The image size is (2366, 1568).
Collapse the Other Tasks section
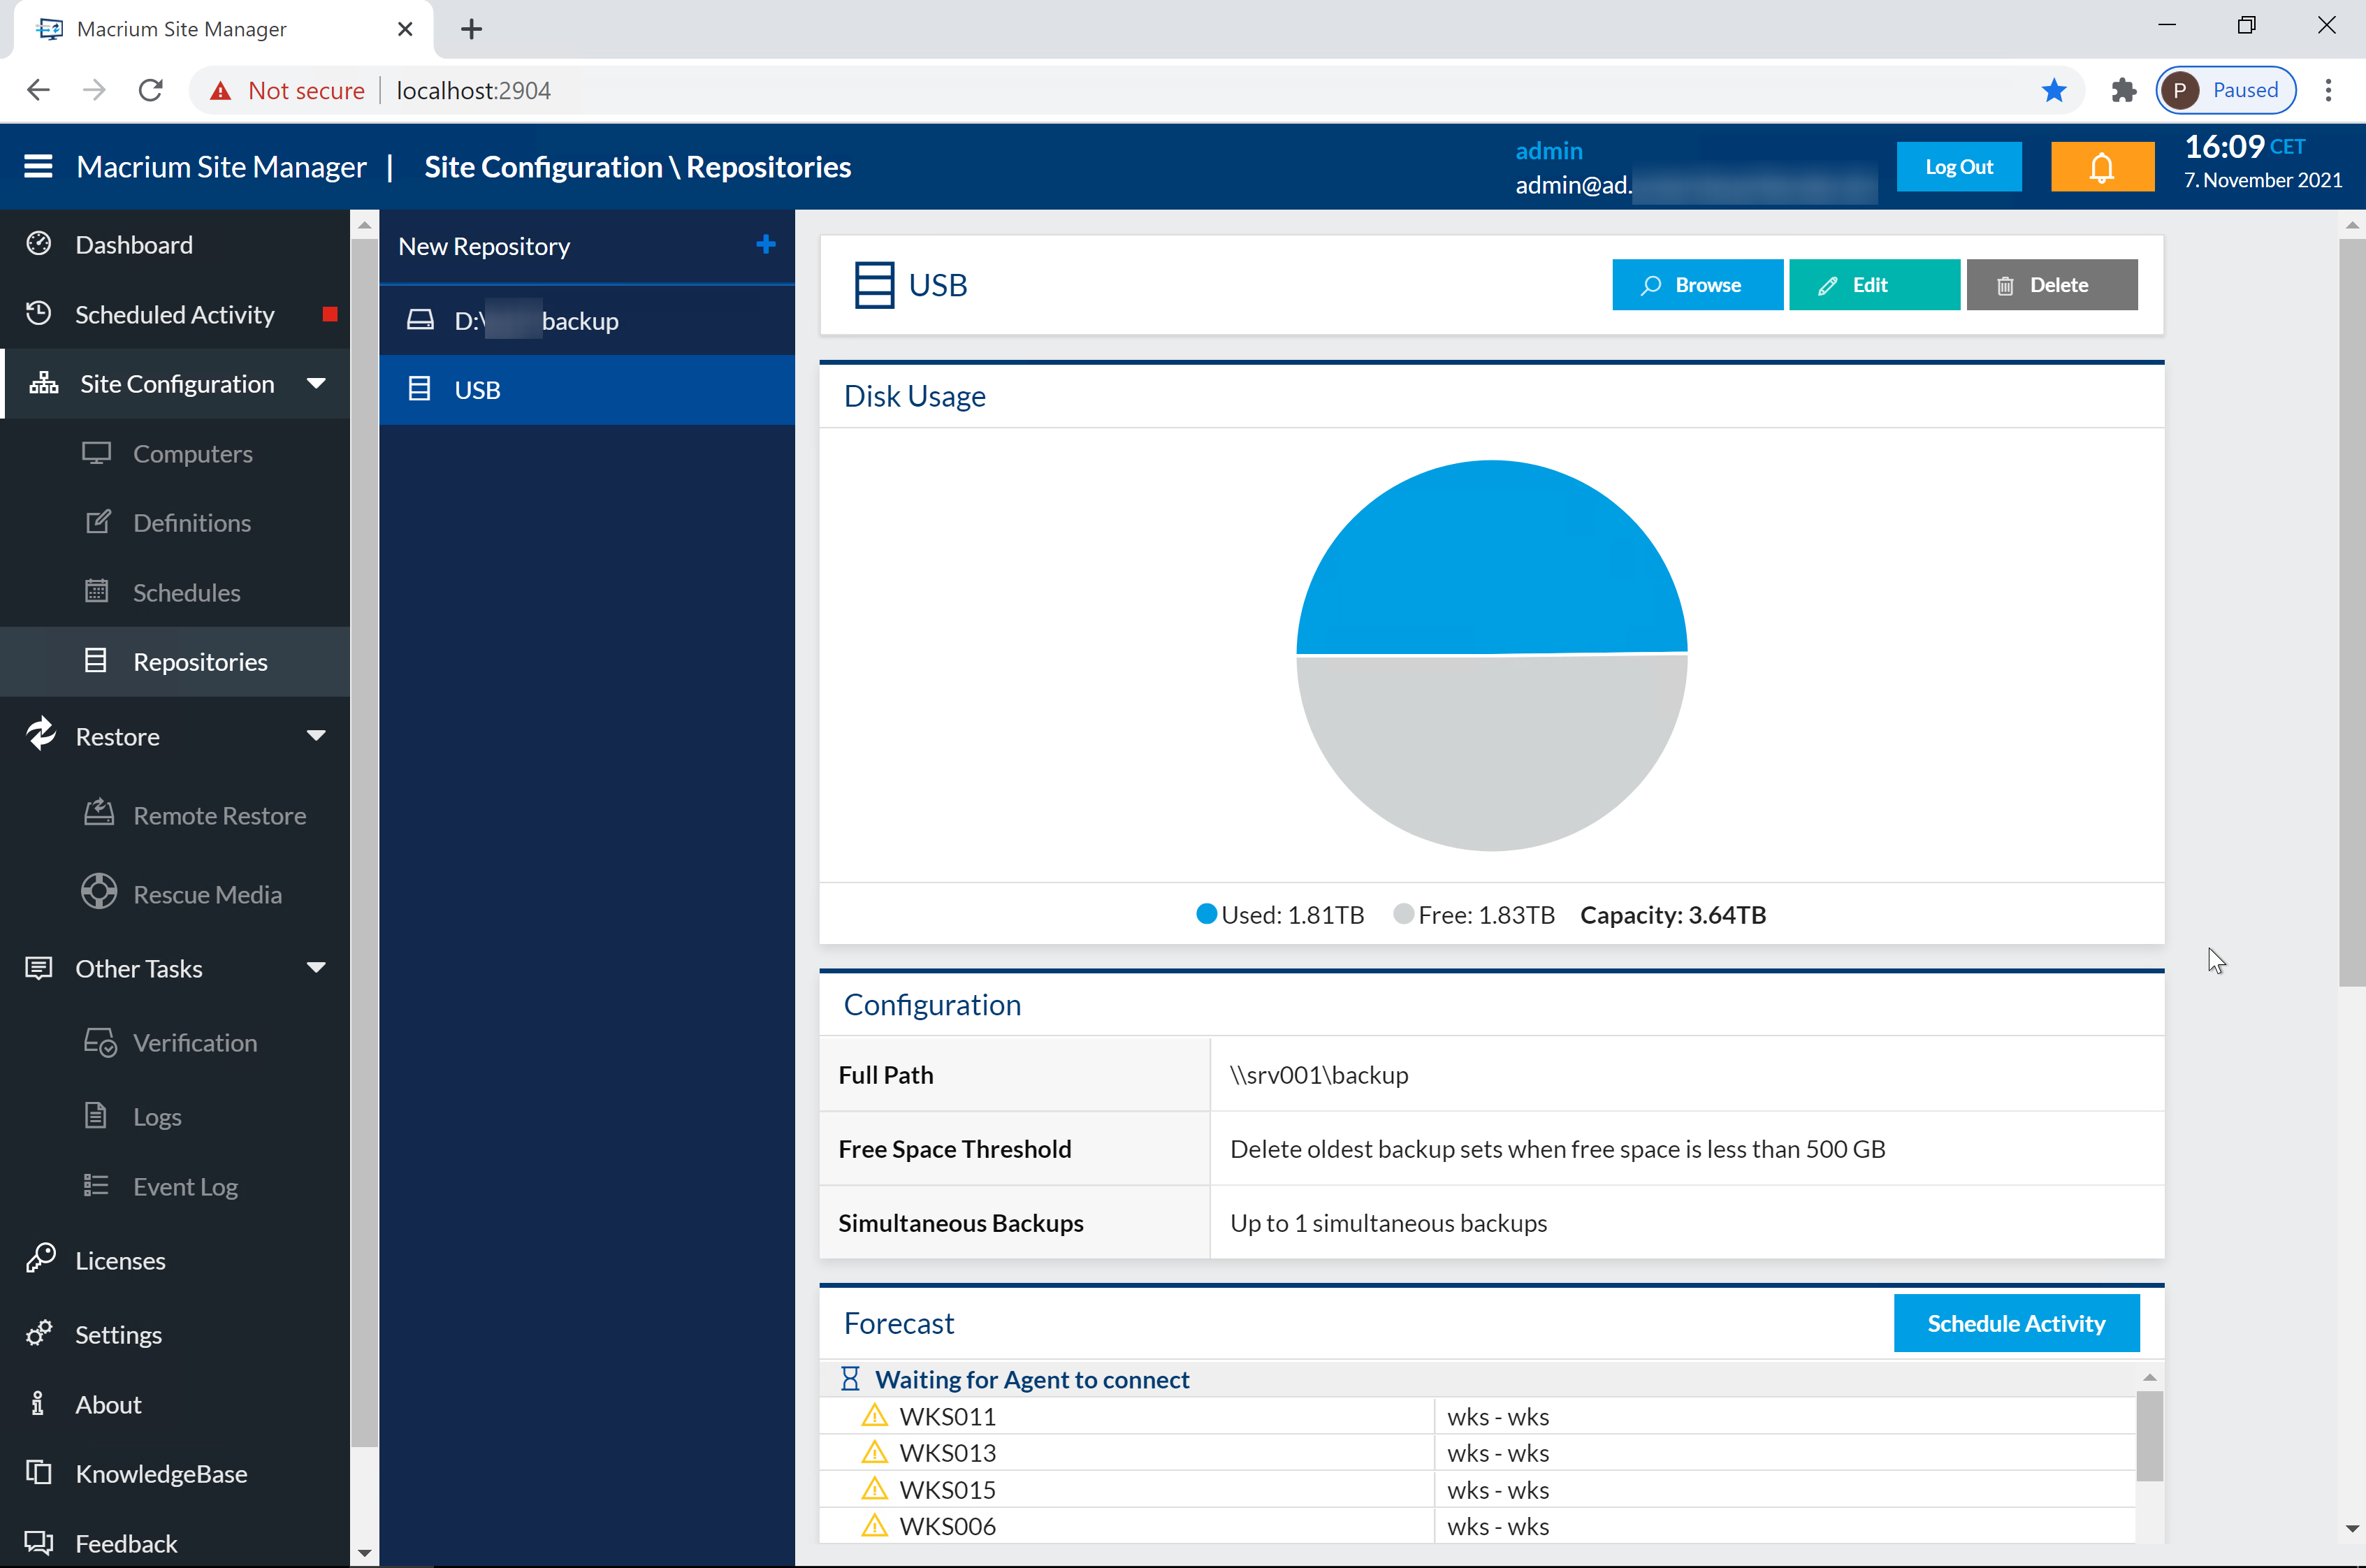[316, 968]
